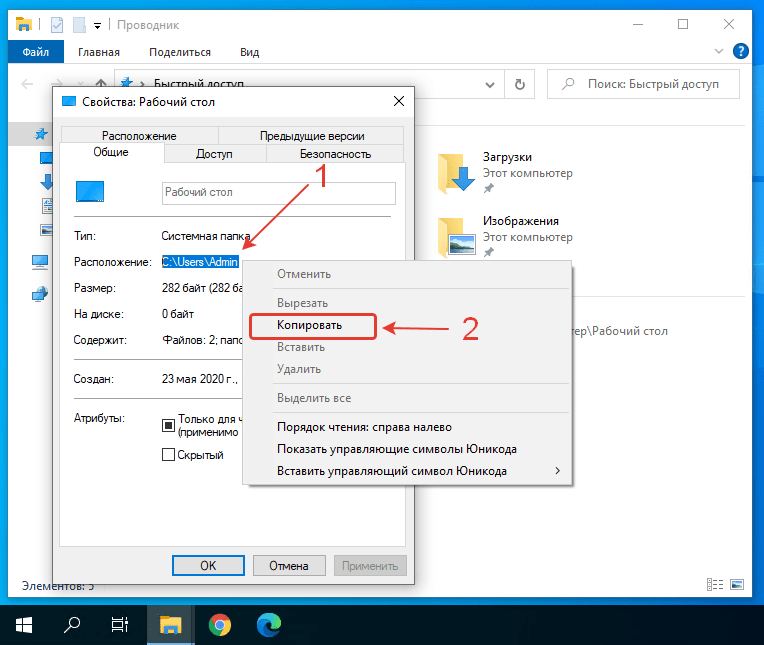The width and height of the screenshot is (764, 645).
Task: Open the address bar history dropdown
Action: [x=490, y=85]
